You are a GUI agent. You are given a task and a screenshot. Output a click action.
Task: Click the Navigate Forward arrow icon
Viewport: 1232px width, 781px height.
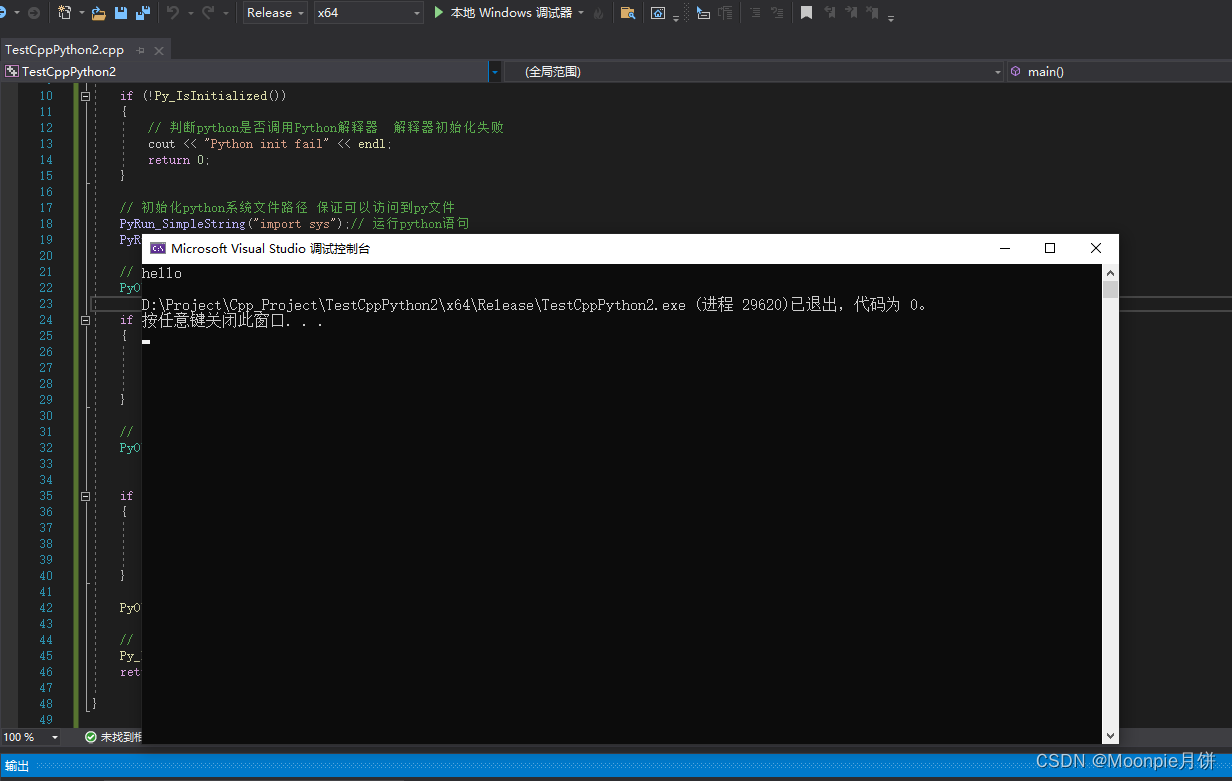pyautogui.click(x=34, y=13)
